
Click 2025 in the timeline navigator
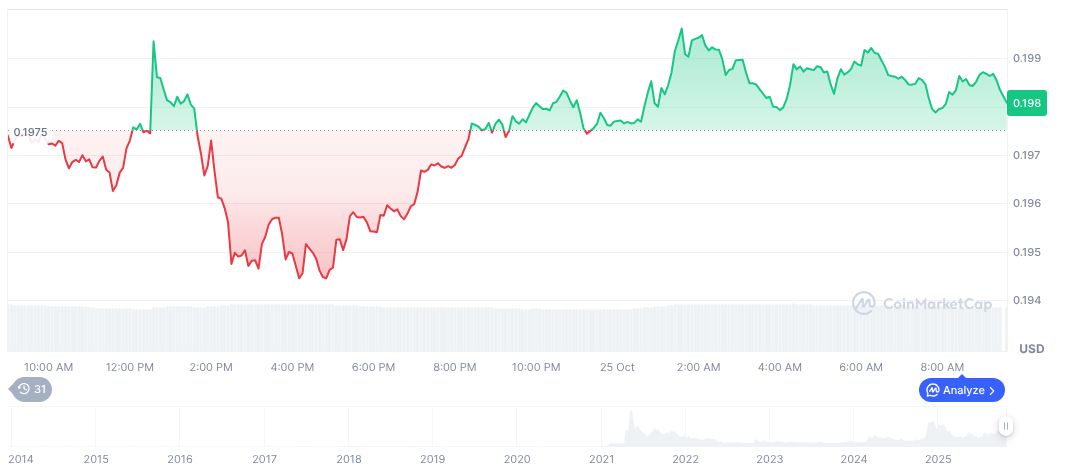pos(937,459)
